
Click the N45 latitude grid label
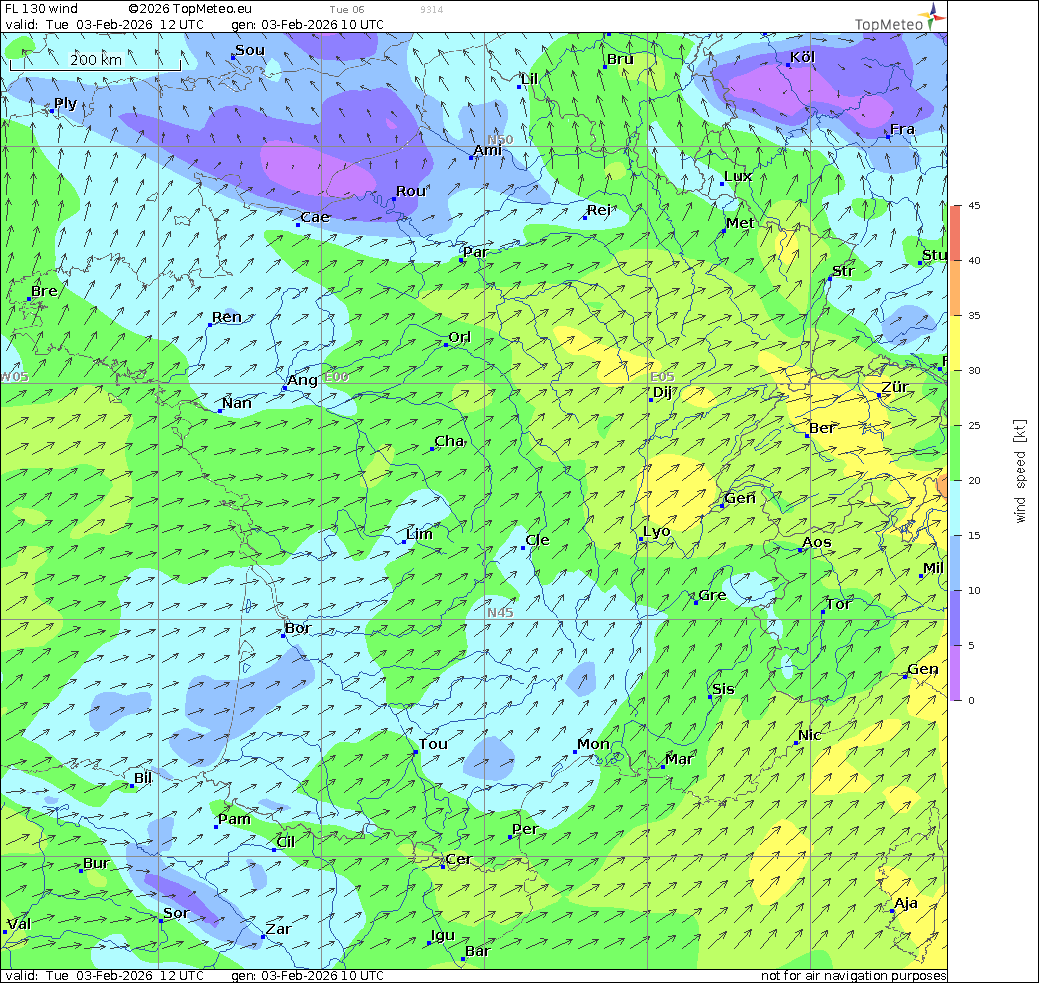(500, 613)
